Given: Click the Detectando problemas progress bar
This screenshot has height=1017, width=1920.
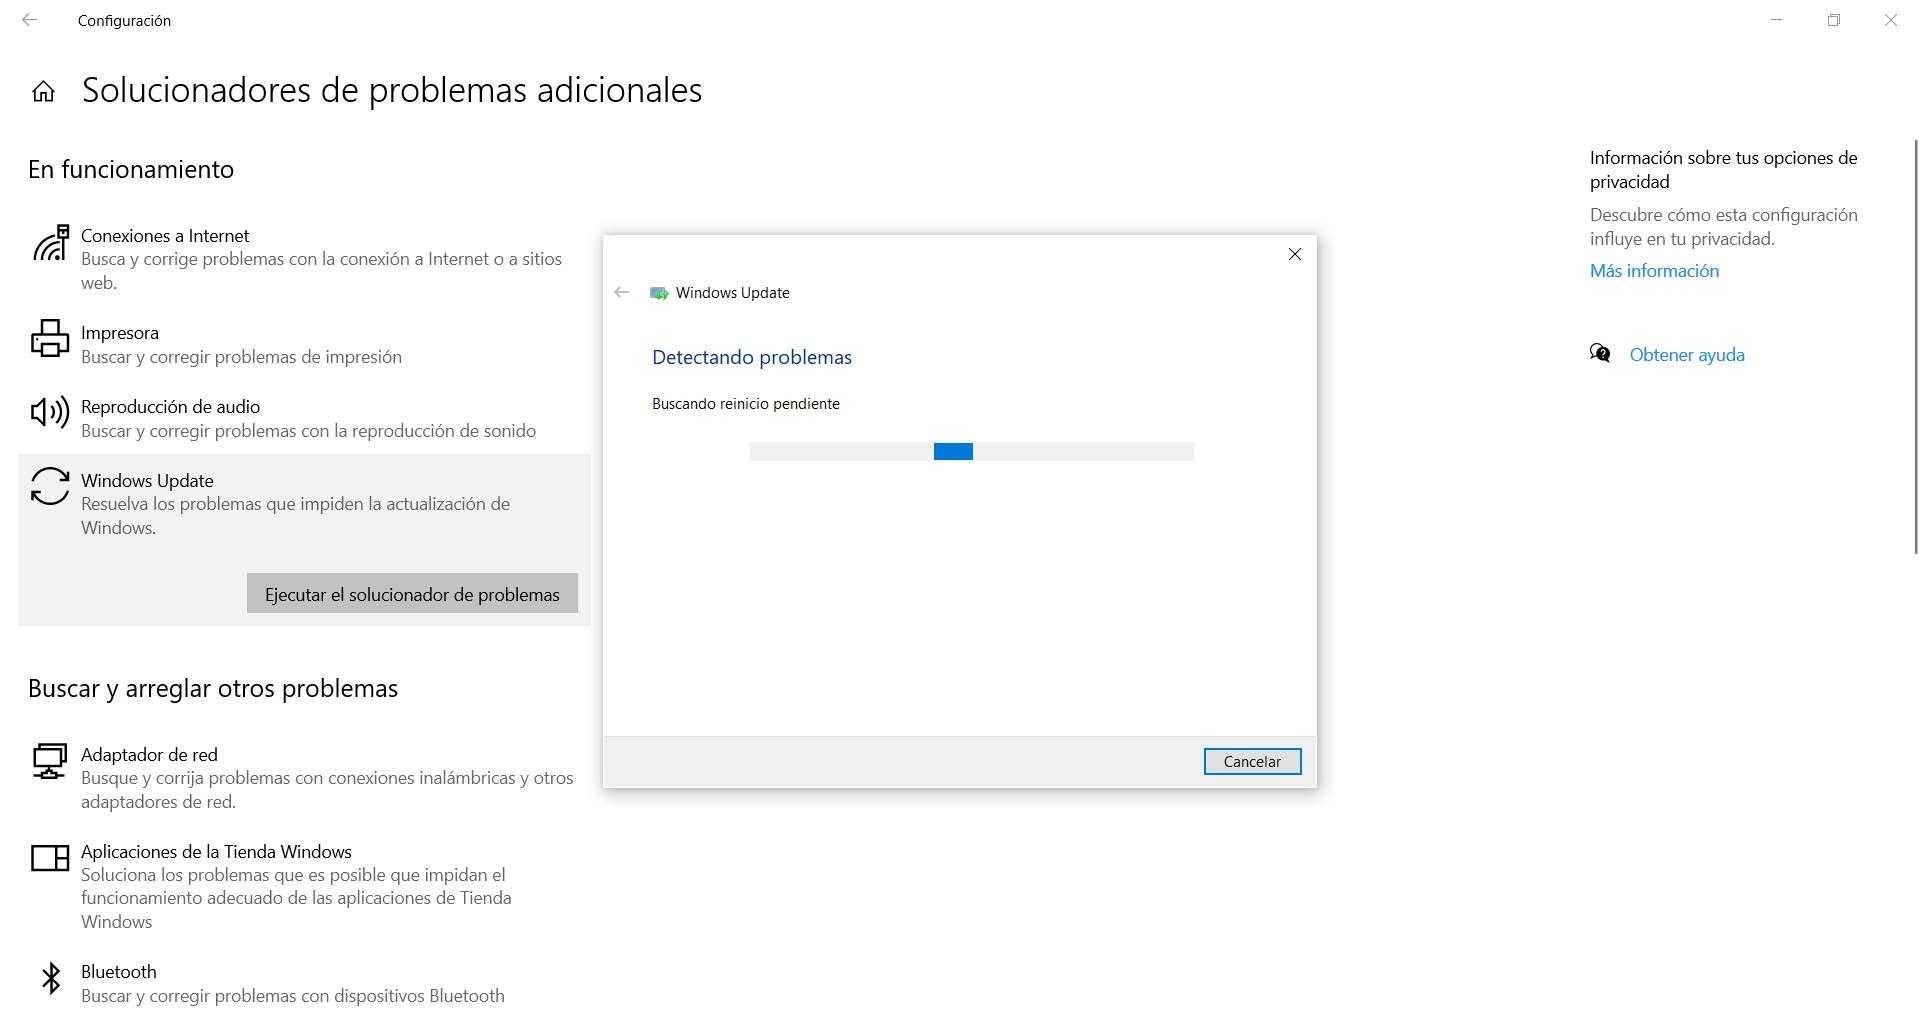Looking at the screenshot, I should coord(972,451).
